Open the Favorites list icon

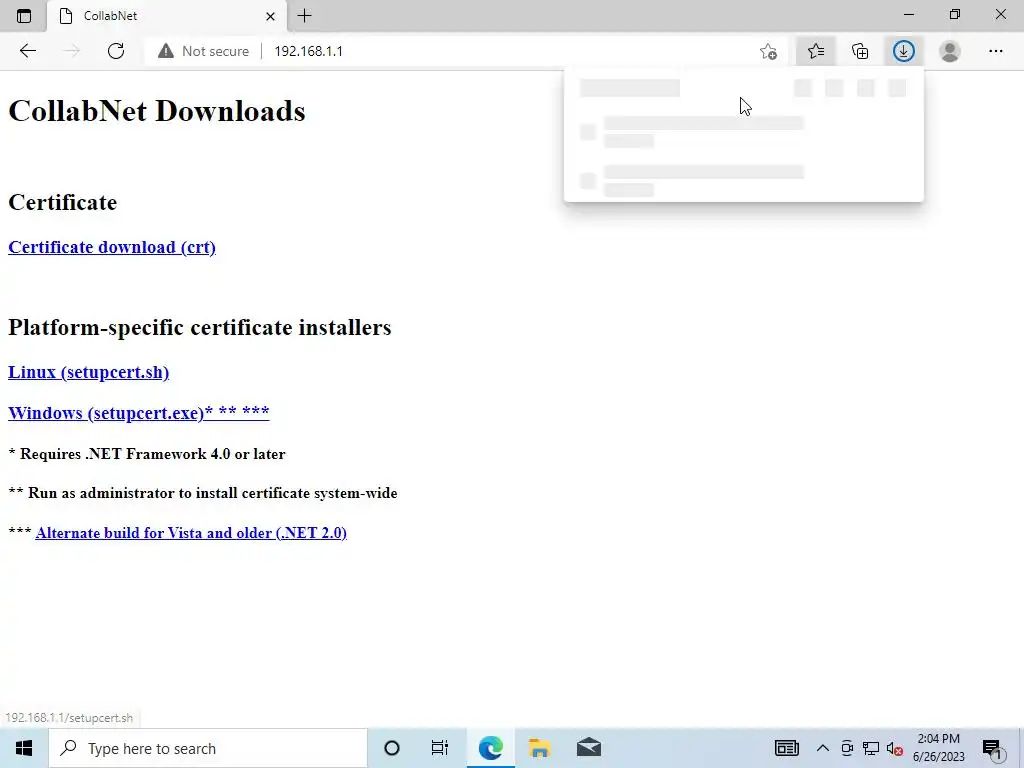point(816,51)
